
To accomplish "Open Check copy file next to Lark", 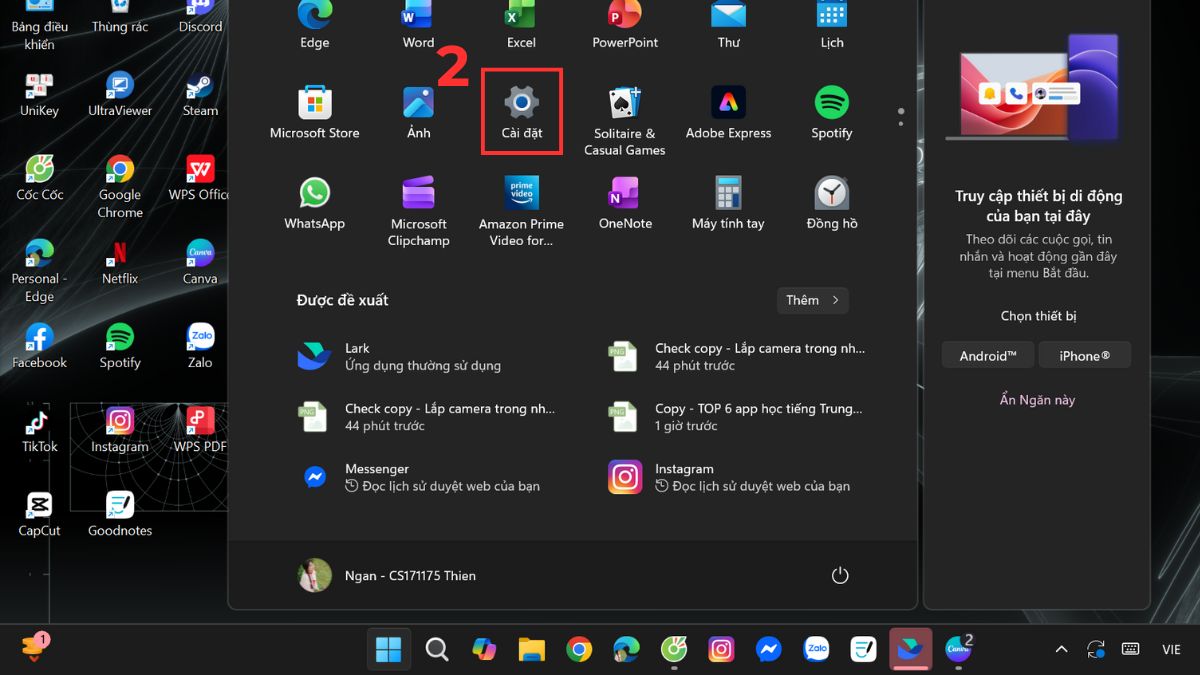I will coord(738,357).
